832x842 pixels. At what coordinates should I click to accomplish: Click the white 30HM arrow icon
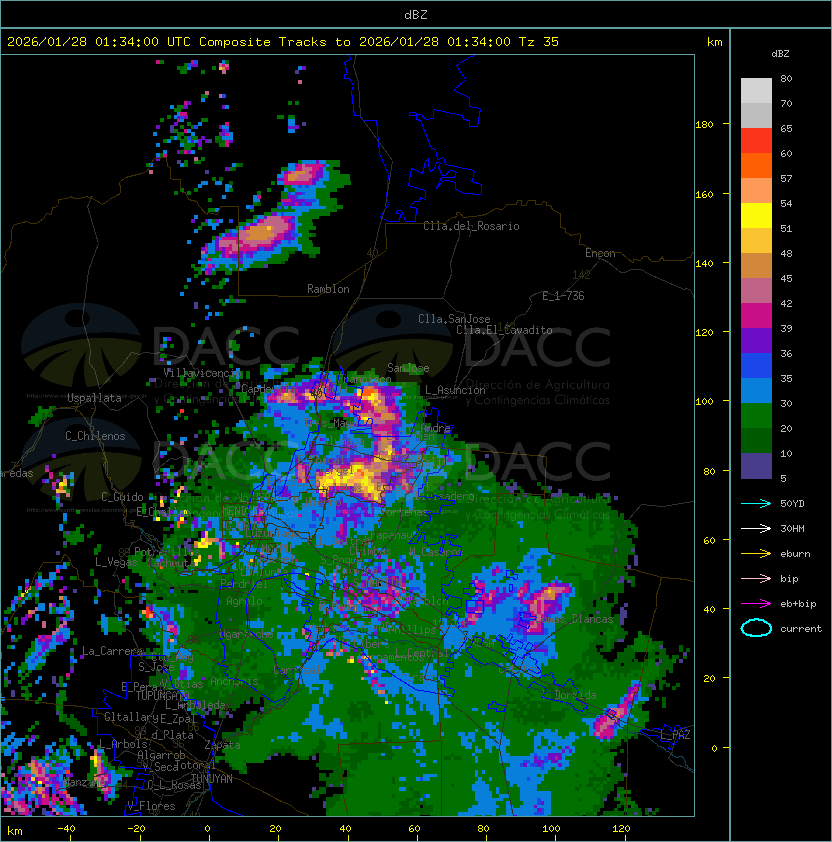[x=756, y=528]
